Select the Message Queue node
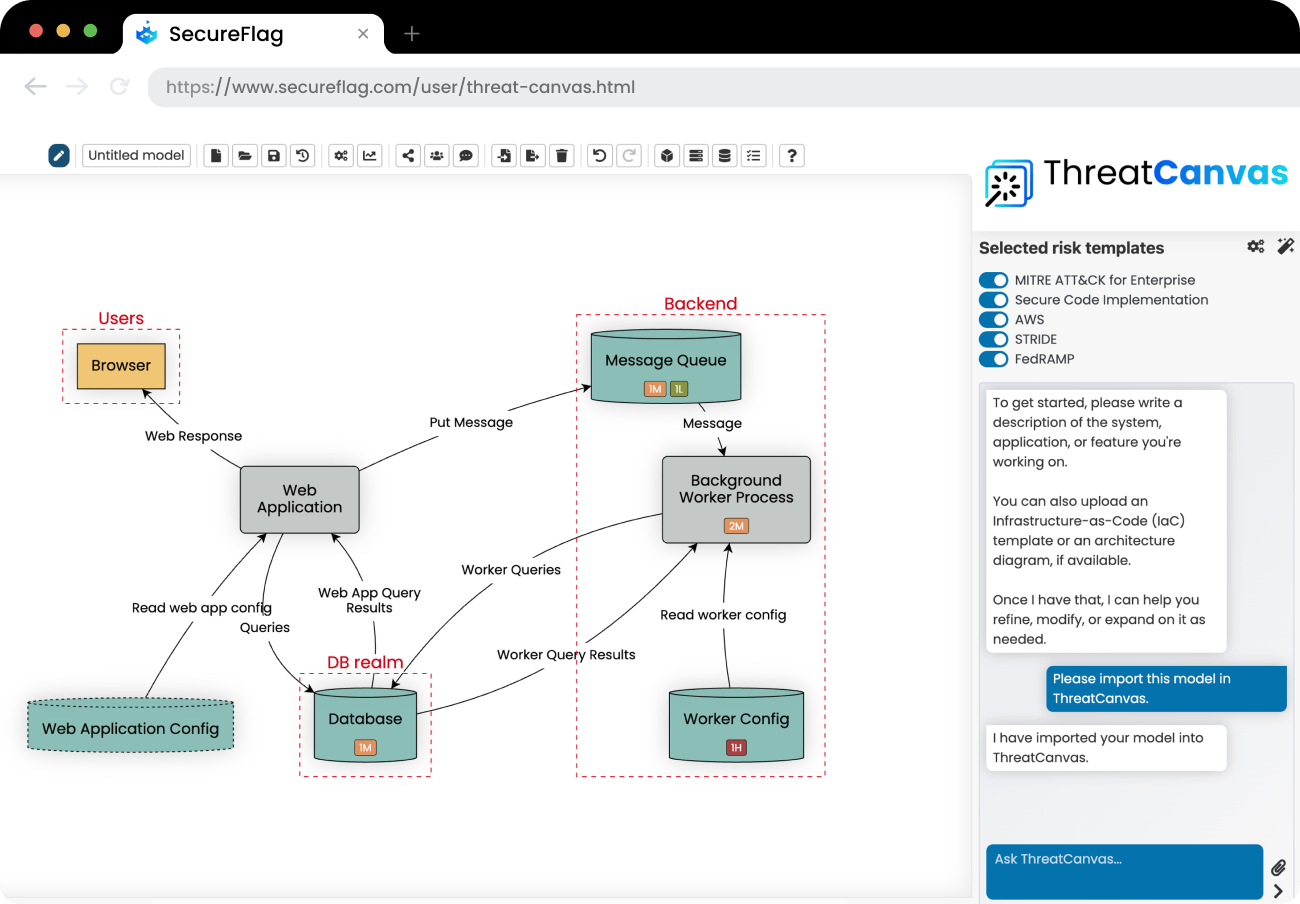The height and width of the screenshot is (904, 1300). [666, 366]
